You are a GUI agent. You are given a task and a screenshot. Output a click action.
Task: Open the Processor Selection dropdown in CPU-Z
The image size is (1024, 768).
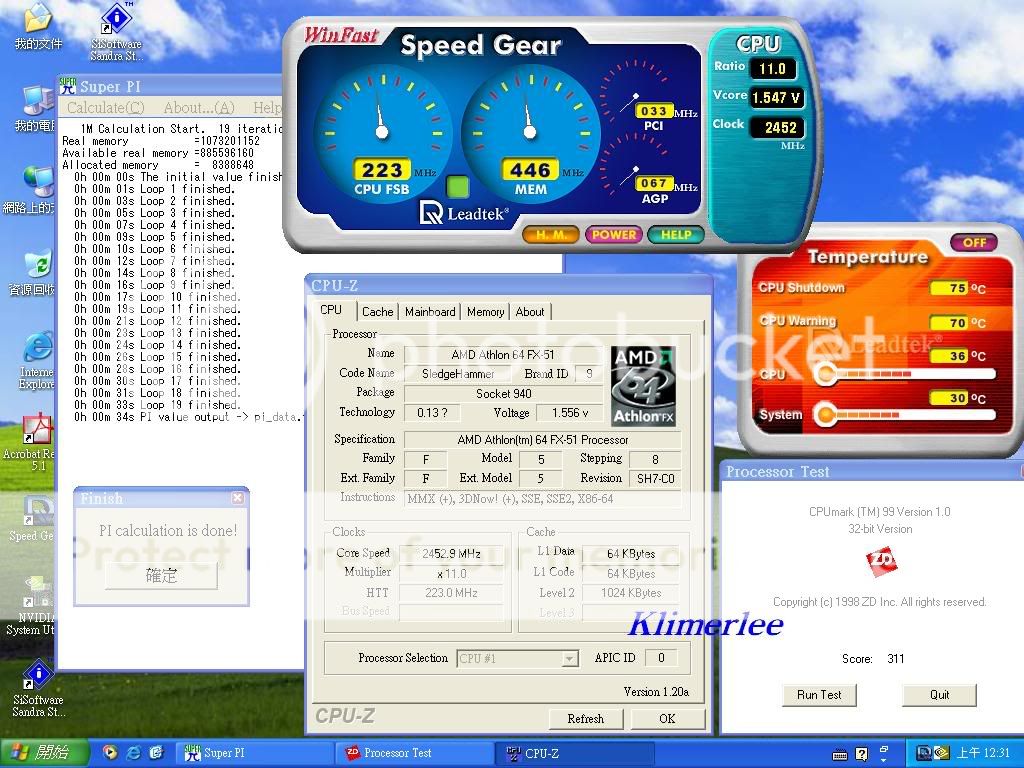[570, 659]
